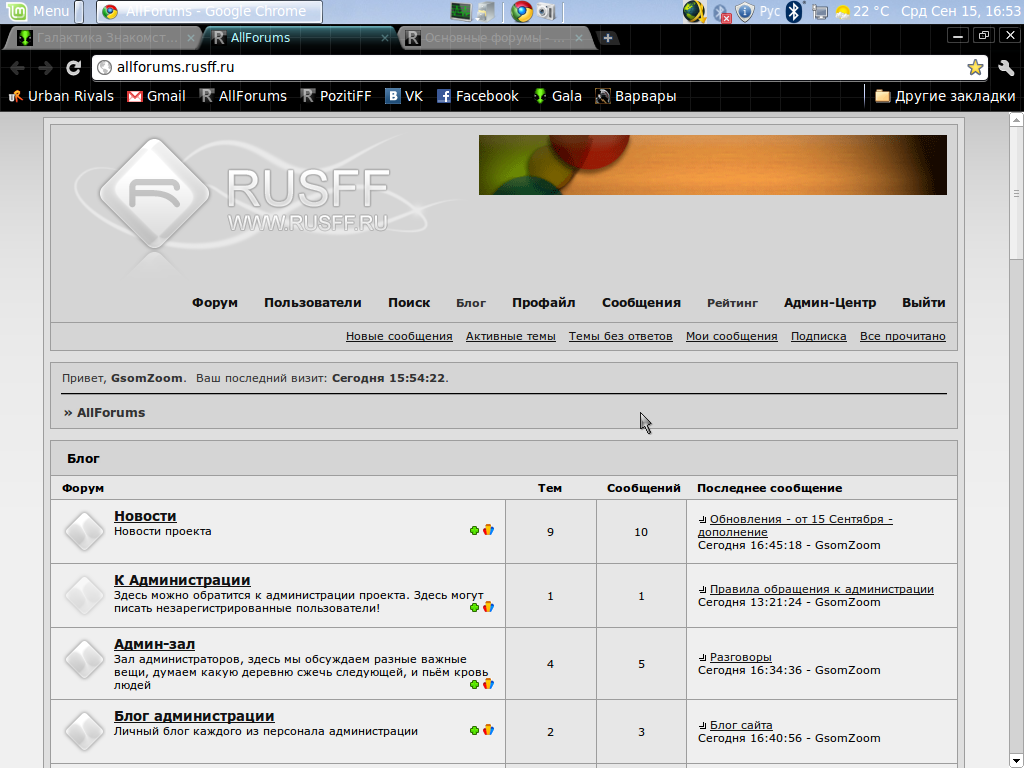This screenshot has height=768, width=1024.
Task: Click the disabled Bluetooth tray icon with red X
Action: (x=722, y=12)
